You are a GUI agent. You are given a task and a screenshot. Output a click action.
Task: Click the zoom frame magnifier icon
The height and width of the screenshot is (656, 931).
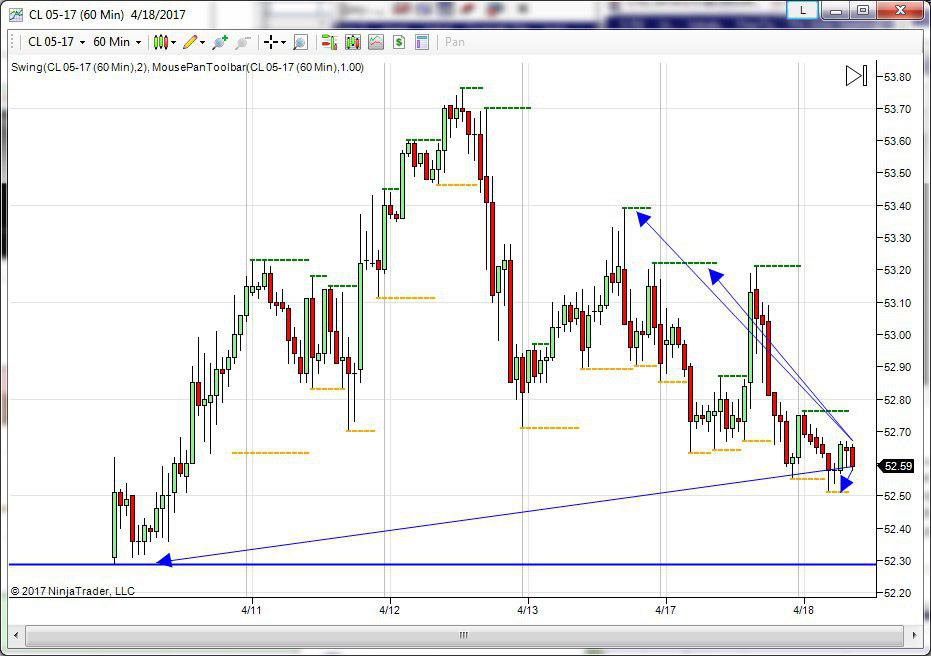tap(300, 42)
